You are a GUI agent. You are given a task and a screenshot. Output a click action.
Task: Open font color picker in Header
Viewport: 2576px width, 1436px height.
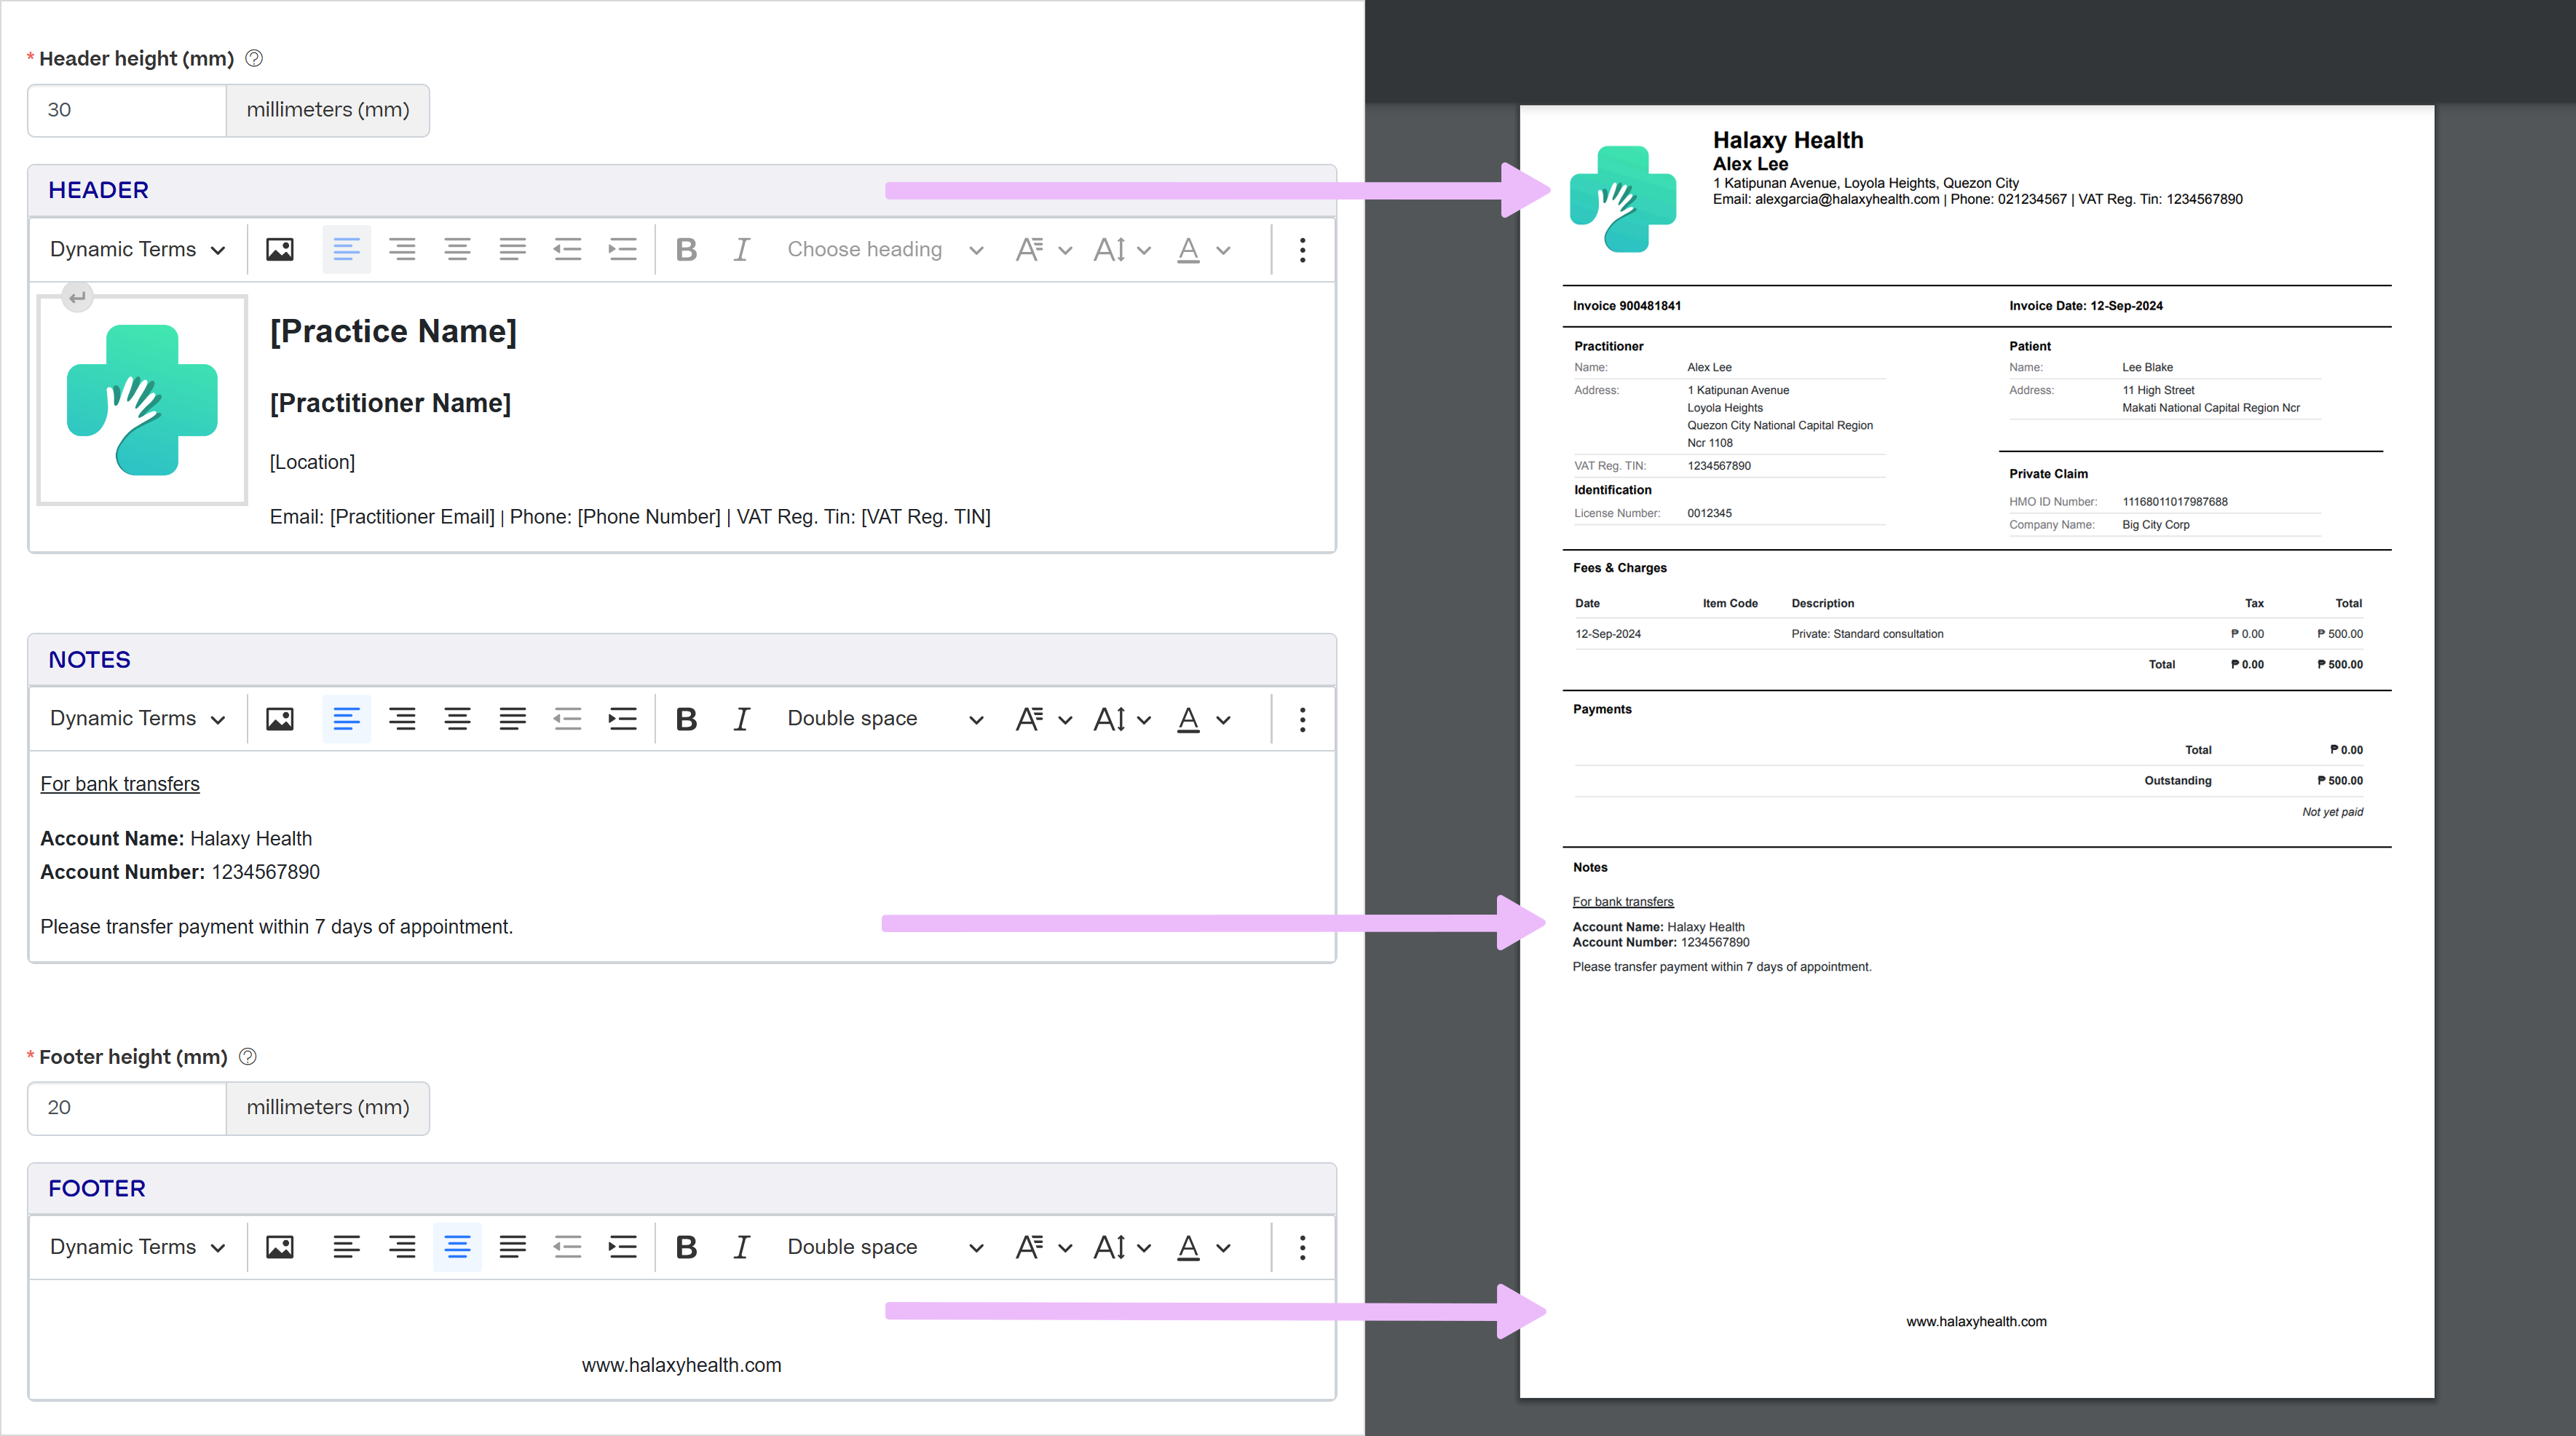tap(1203, 250)
